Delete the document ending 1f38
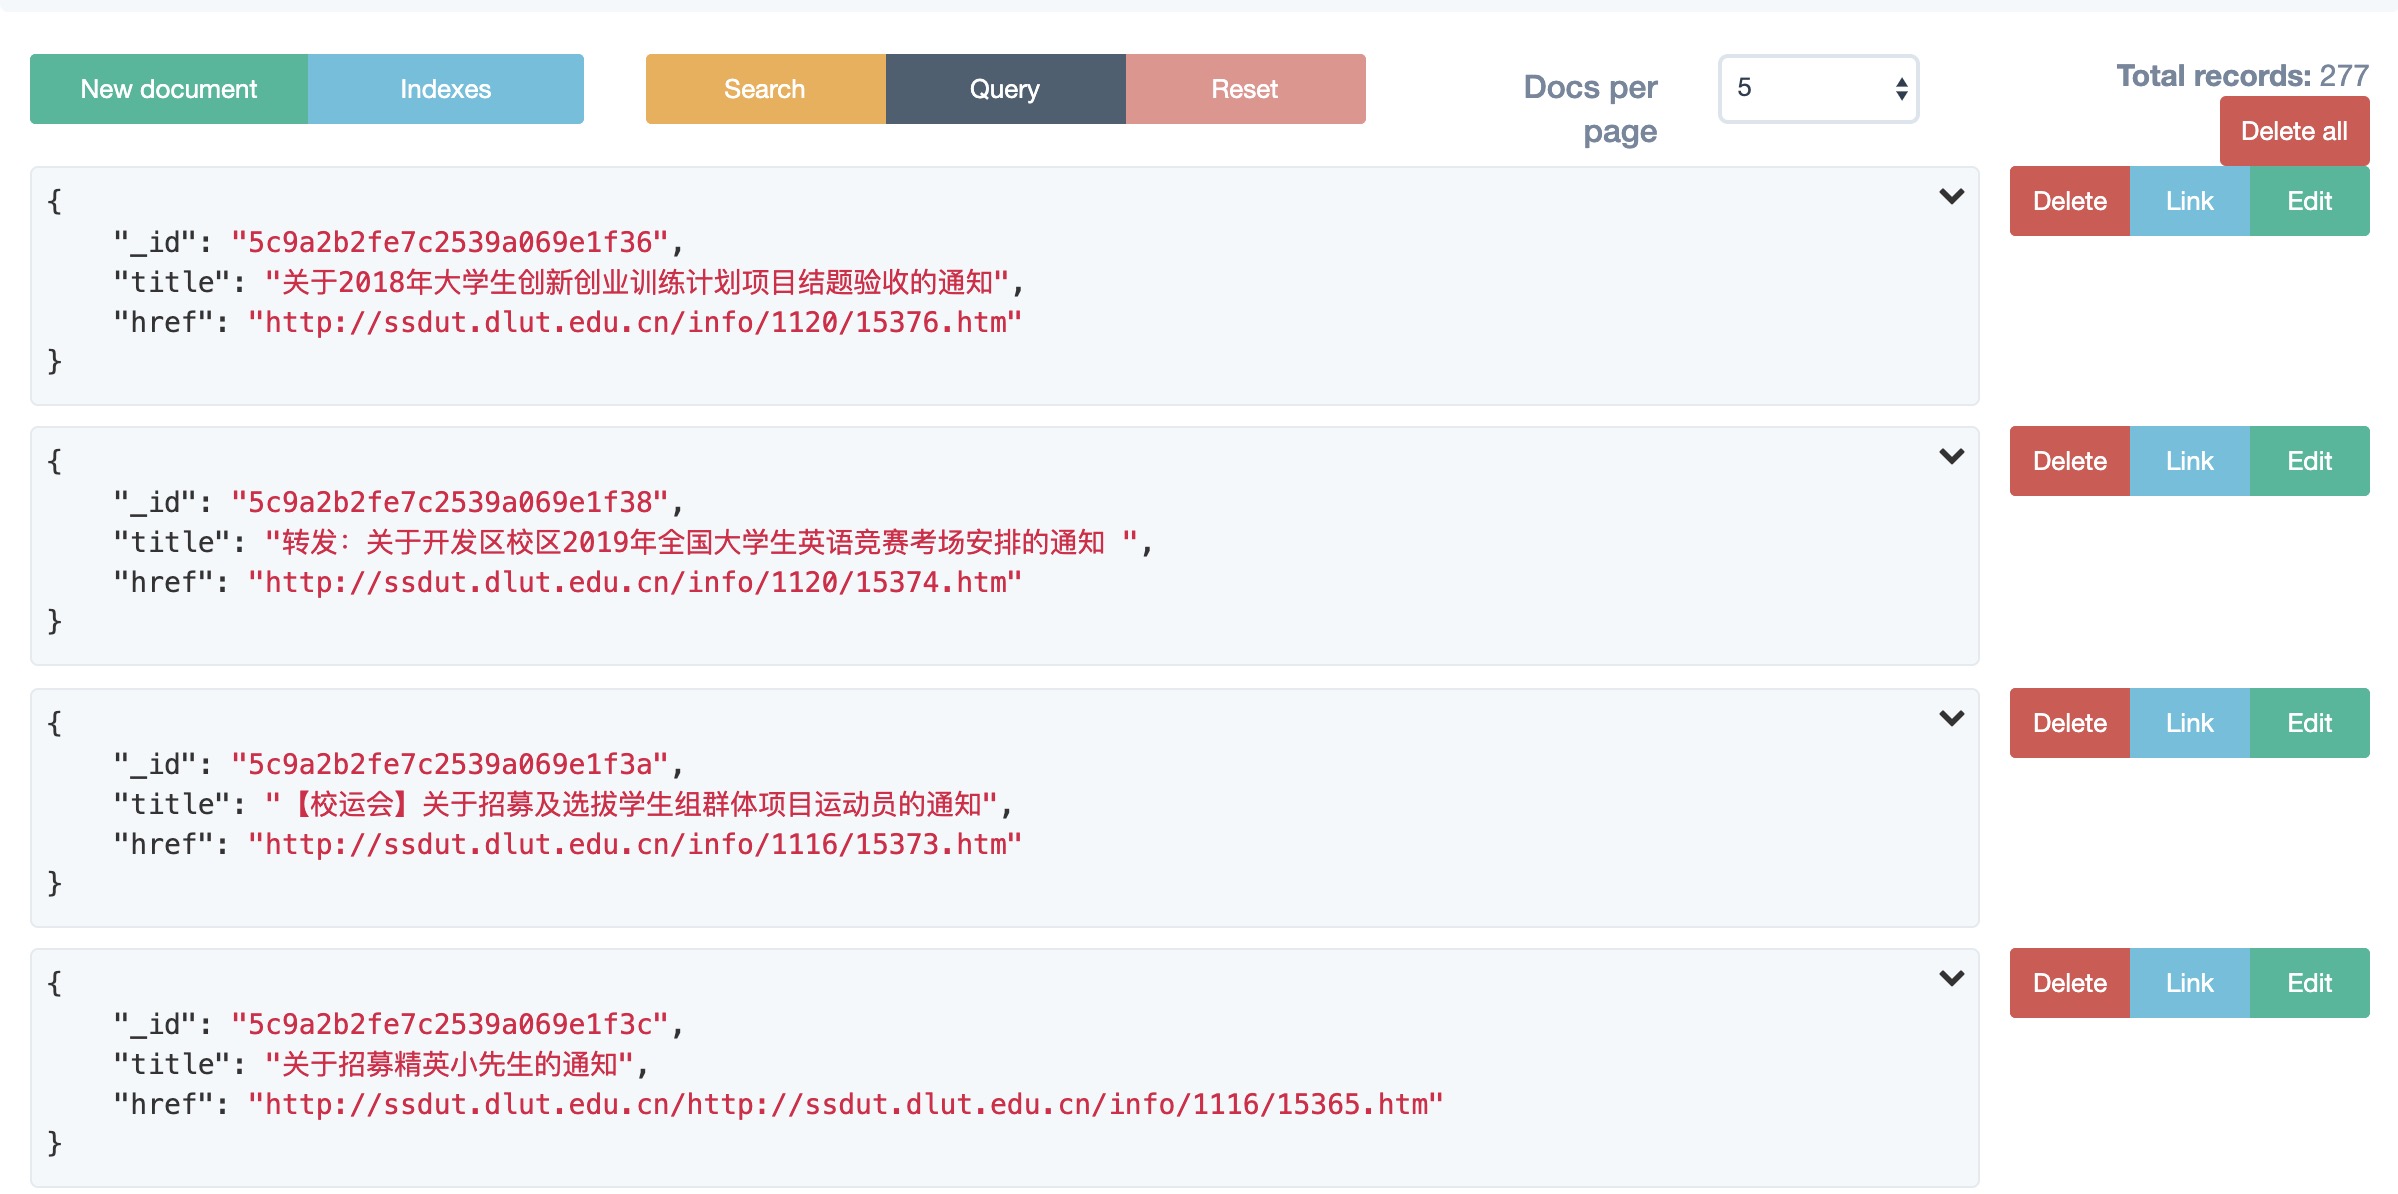Screen dimensions: 2398x1194 [2069, 461]
